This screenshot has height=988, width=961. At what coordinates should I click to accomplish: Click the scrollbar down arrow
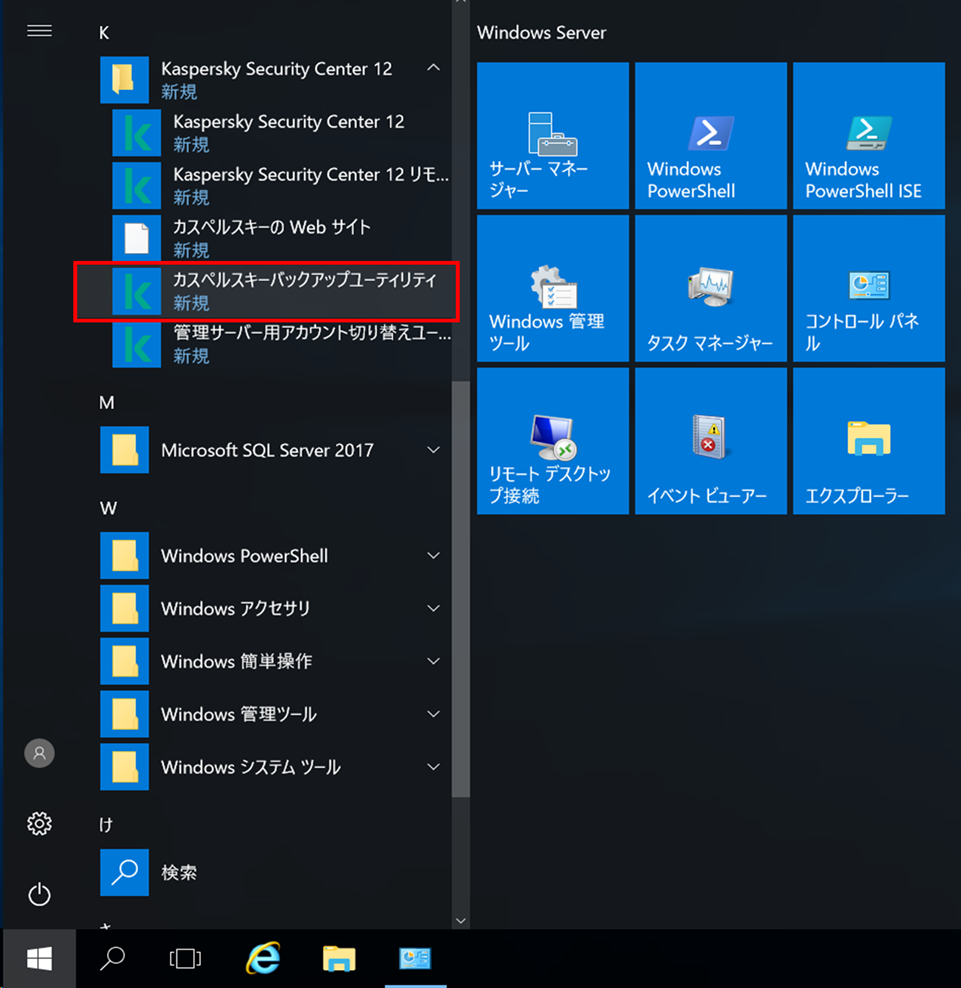(x=461, y=921)
